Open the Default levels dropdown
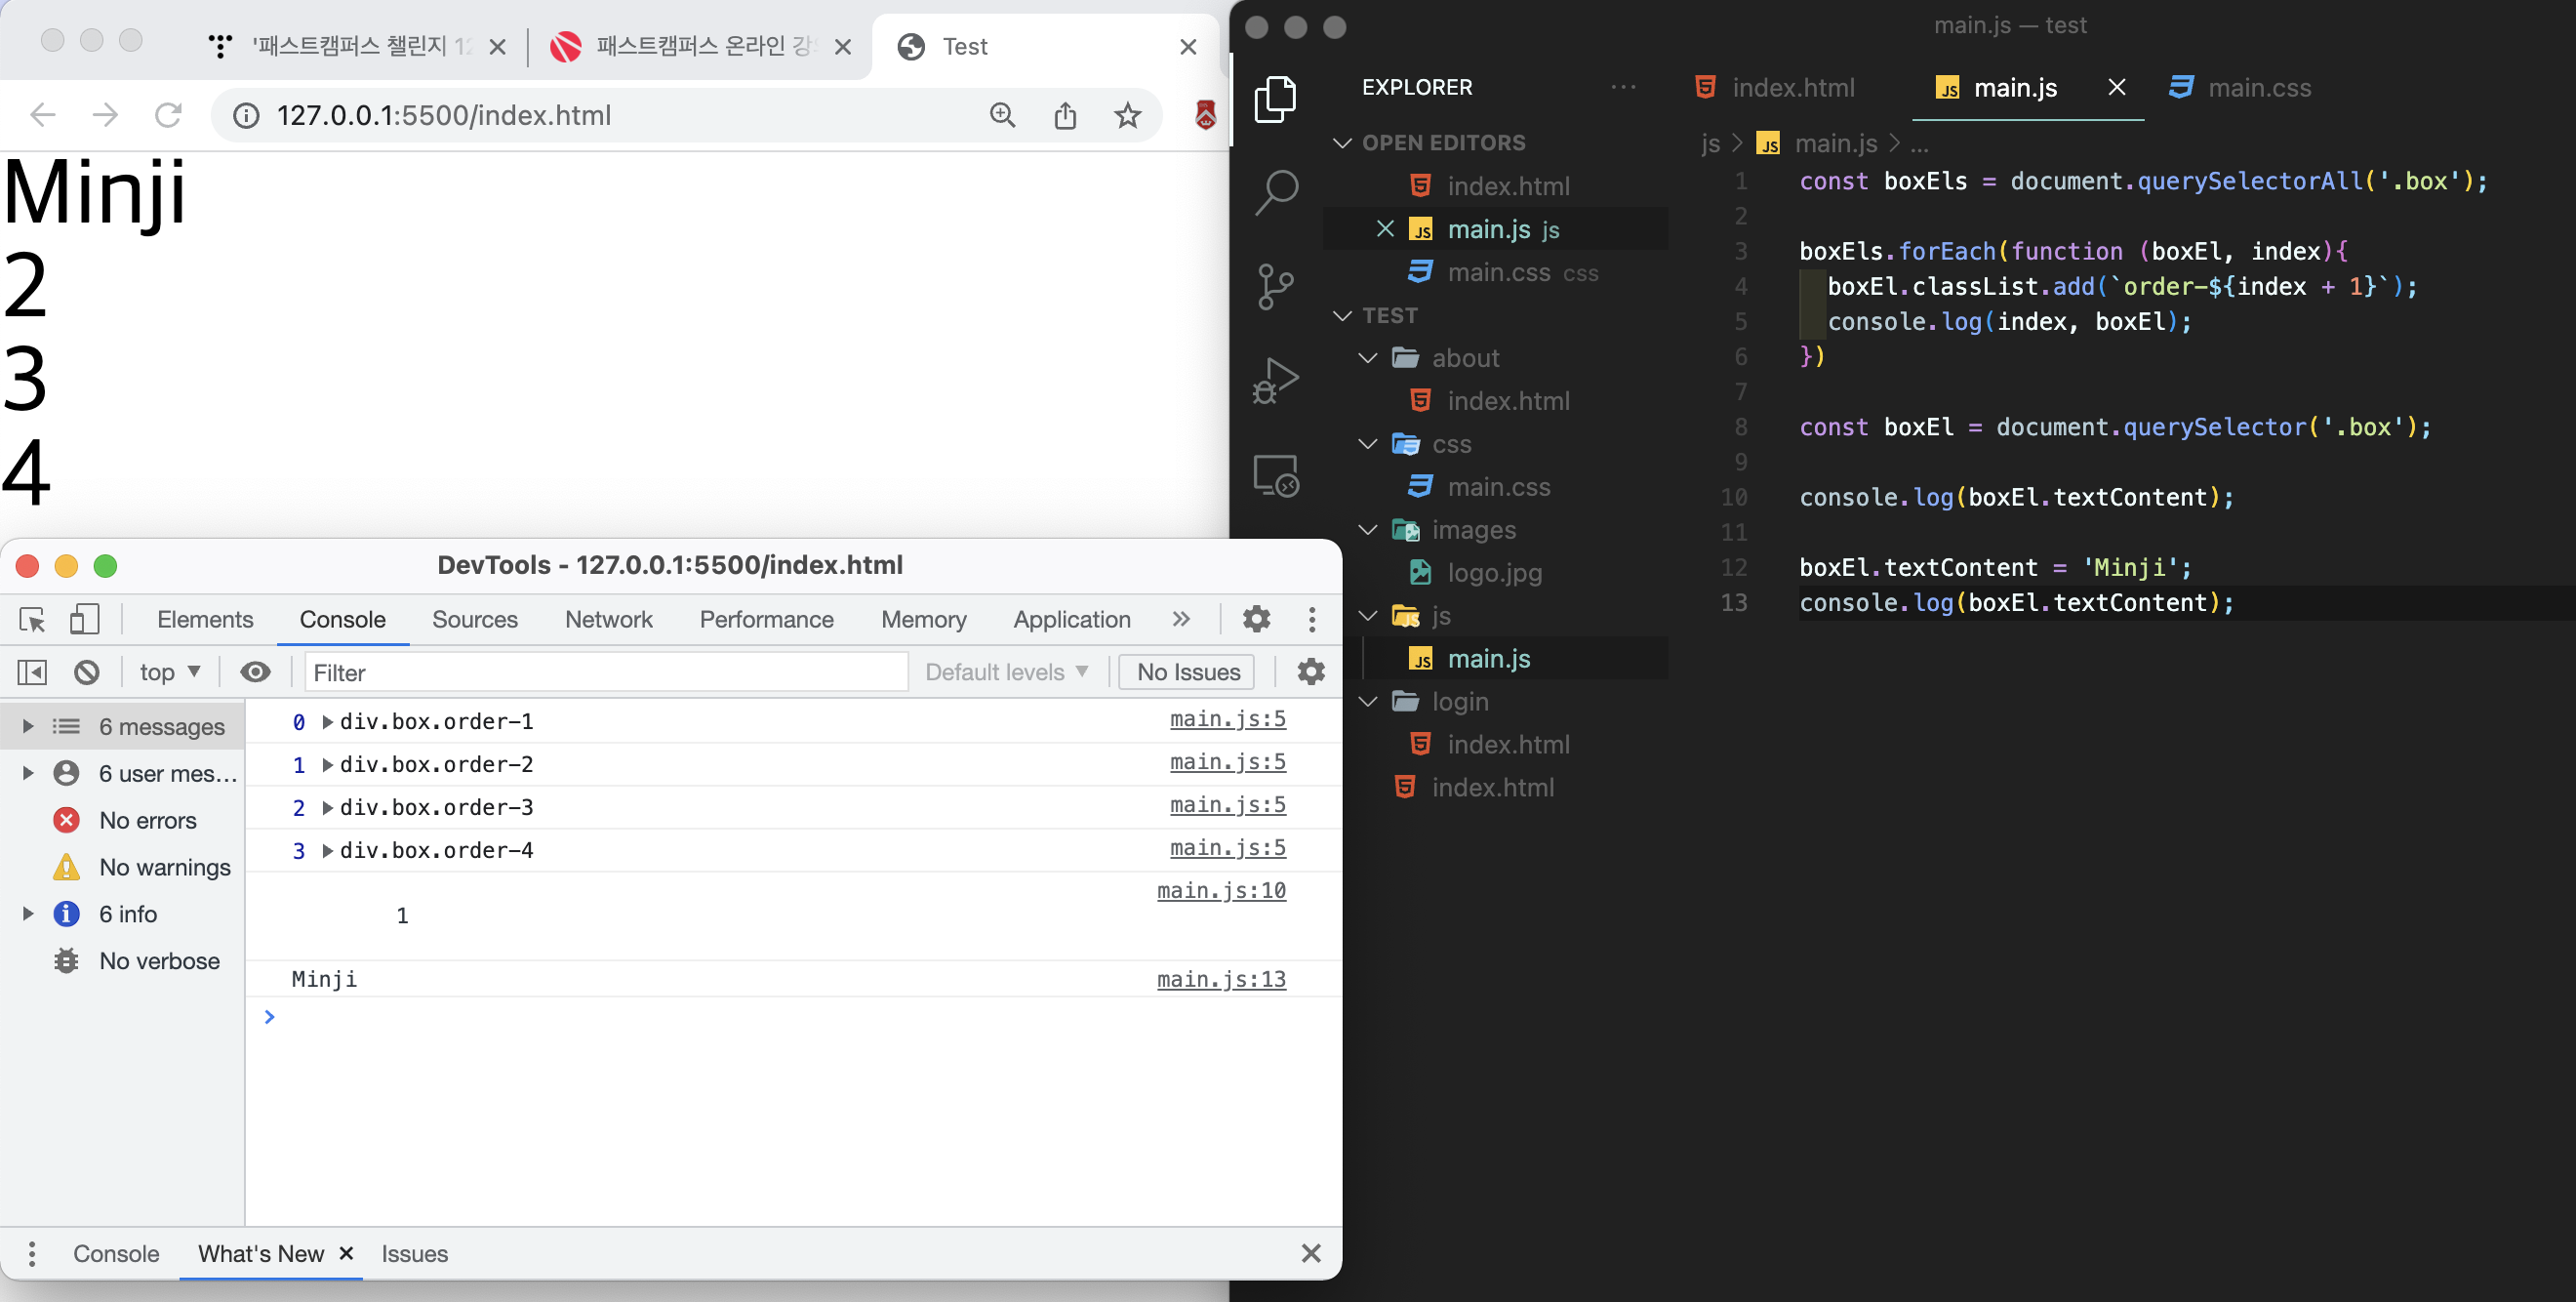 point(1005,672)
